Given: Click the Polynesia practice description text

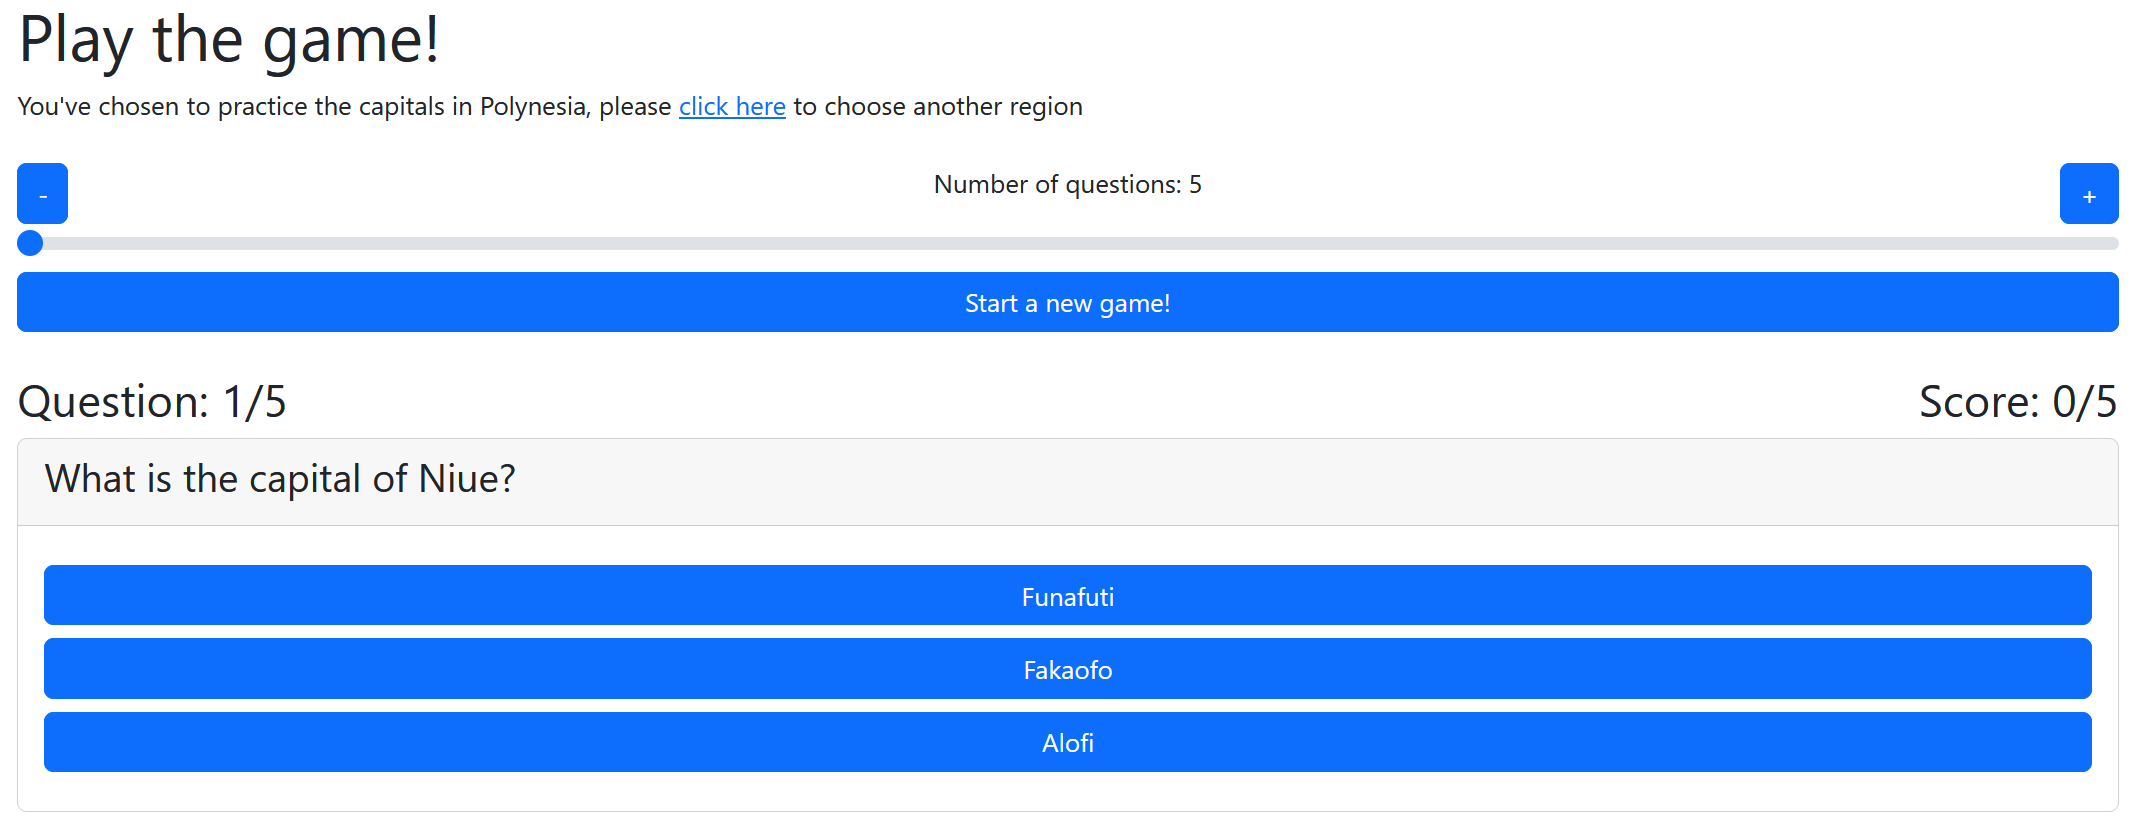Looking at the screenshot, I should click(344, 107).
